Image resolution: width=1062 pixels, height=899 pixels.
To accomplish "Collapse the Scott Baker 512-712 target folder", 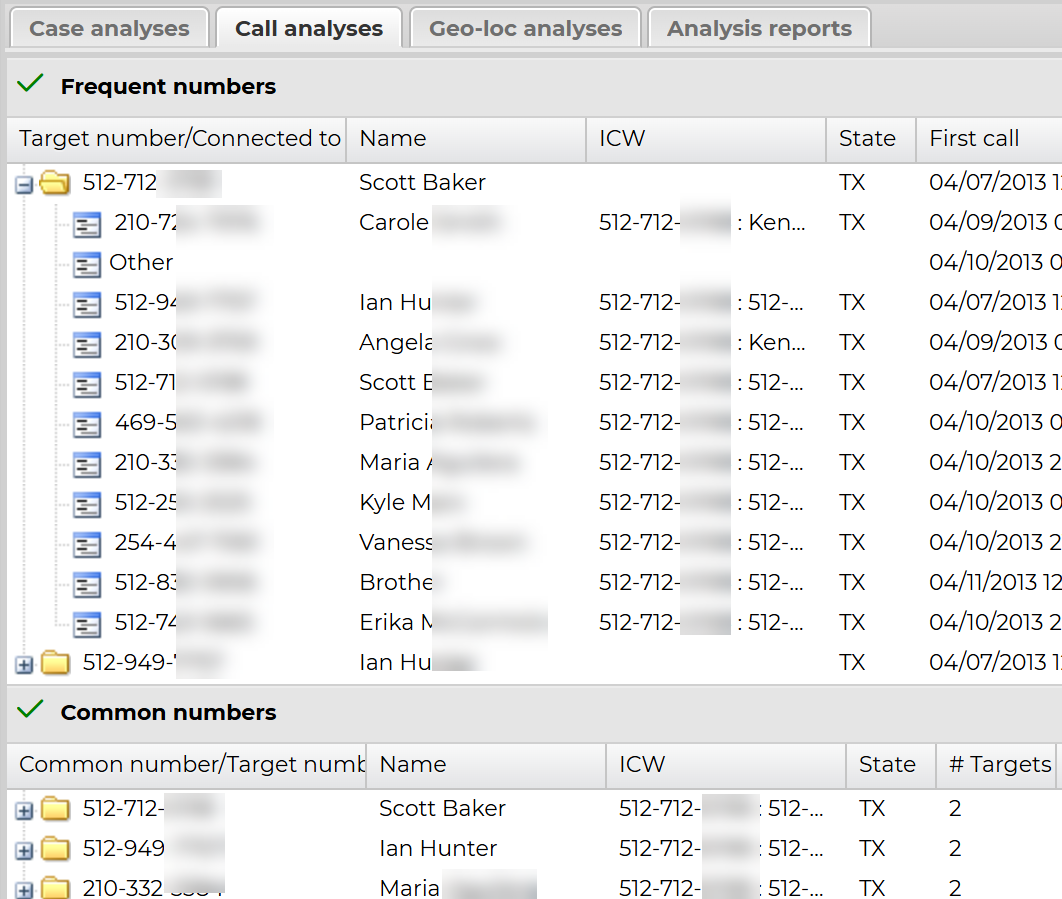I will [25, 184].
